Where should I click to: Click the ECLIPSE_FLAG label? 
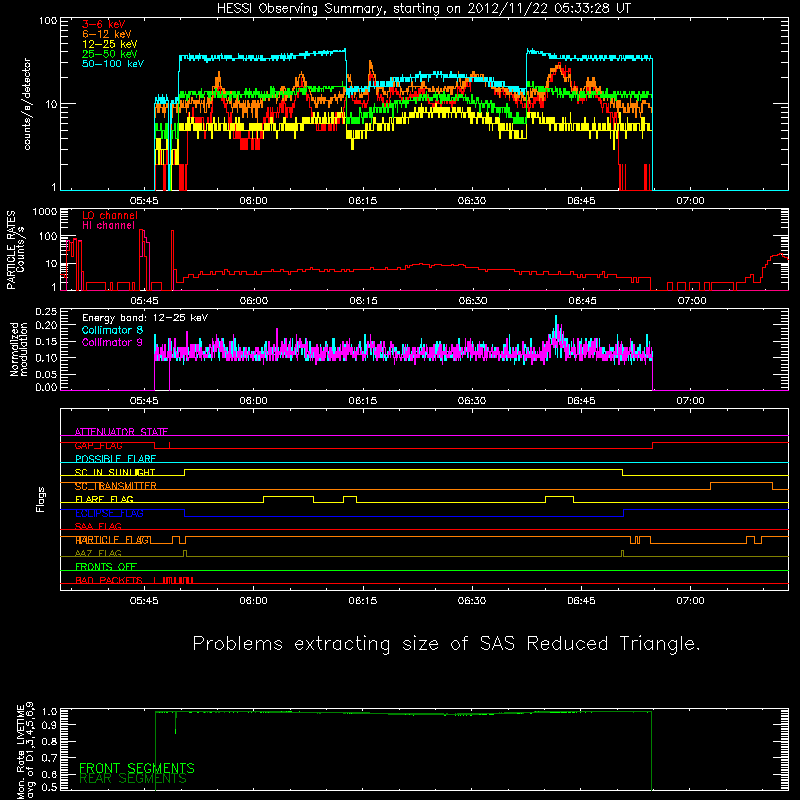pos(109,513)
